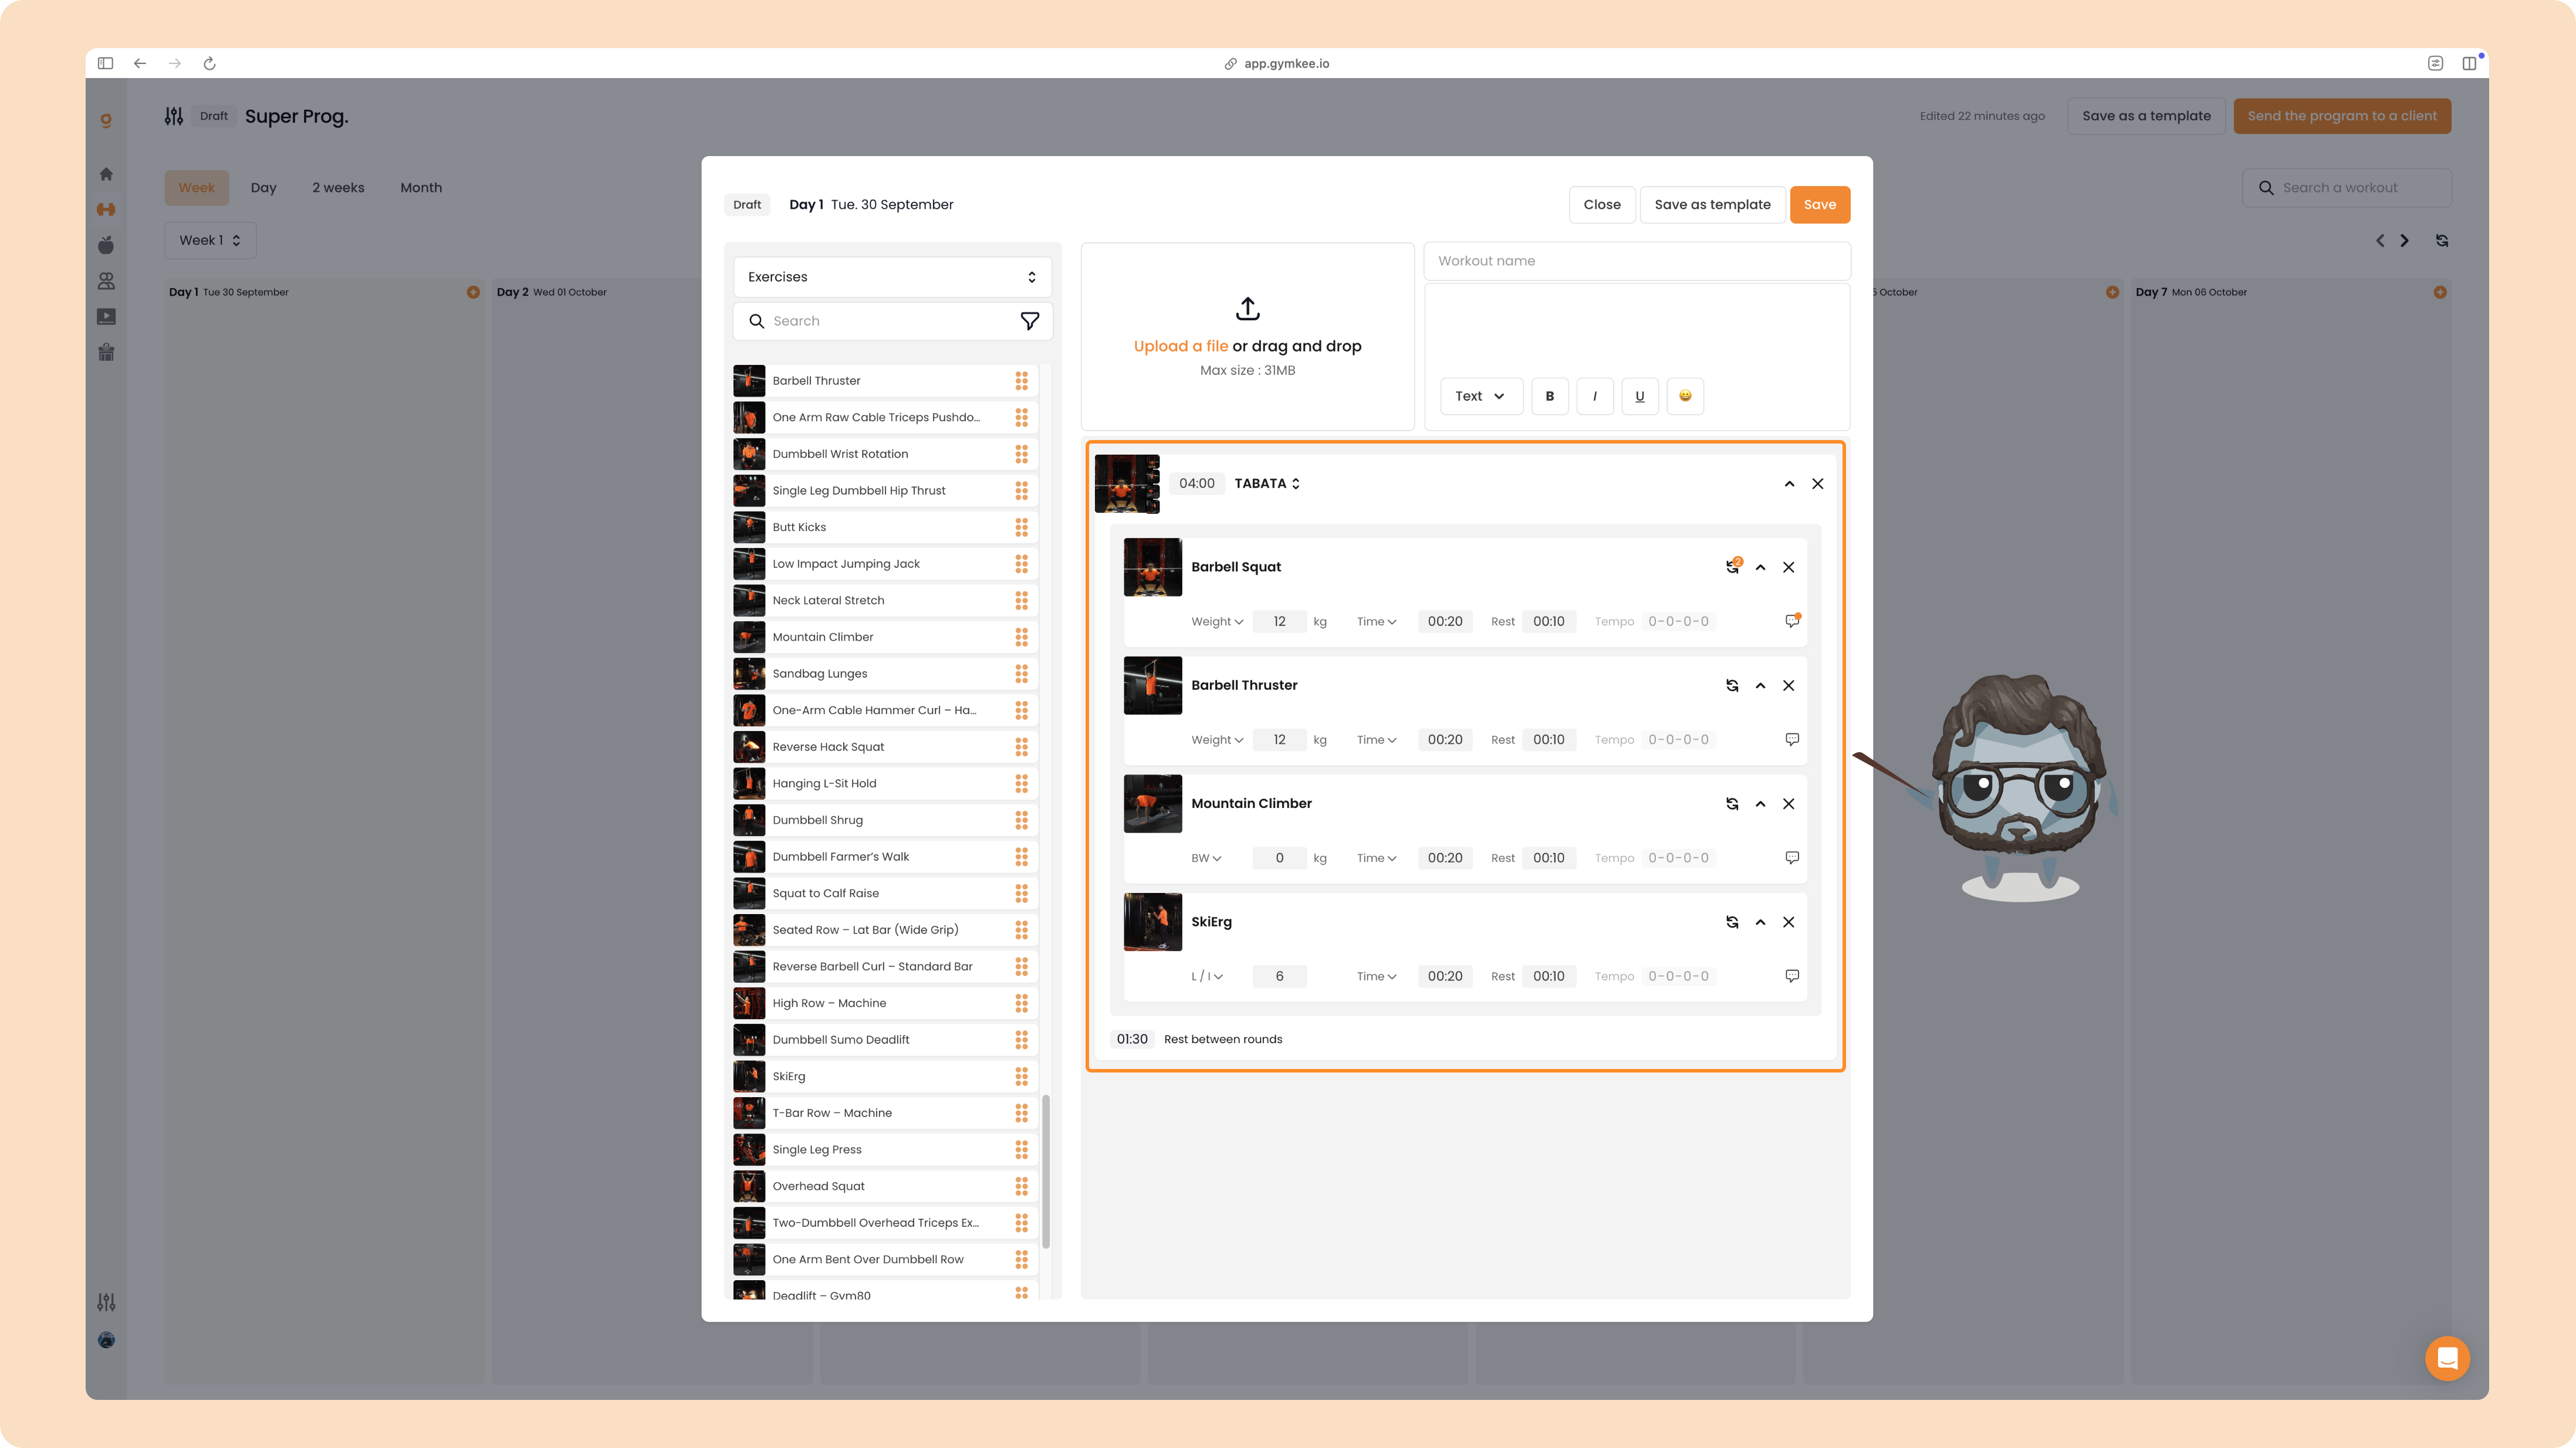
Task: Open Weight dropdown for Barbell Squat
Action: [1217, 622]
